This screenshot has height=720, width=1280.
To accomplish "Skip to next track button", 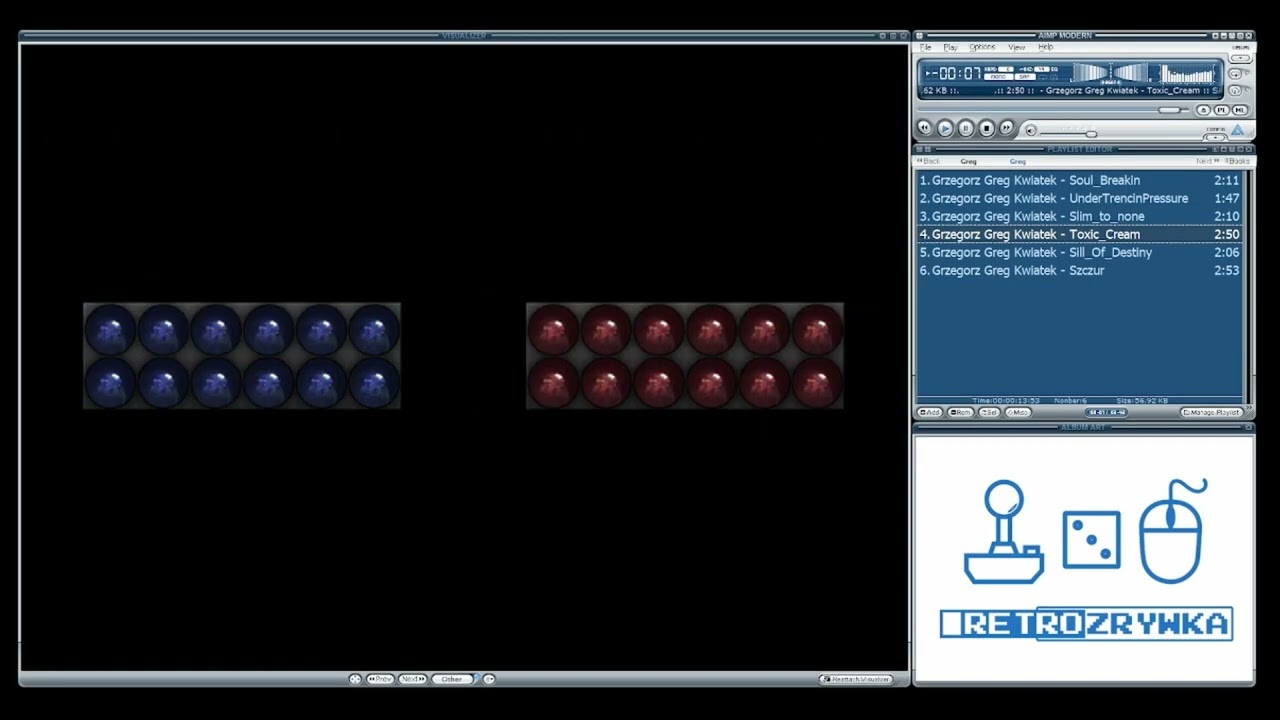I will 1006,128.
